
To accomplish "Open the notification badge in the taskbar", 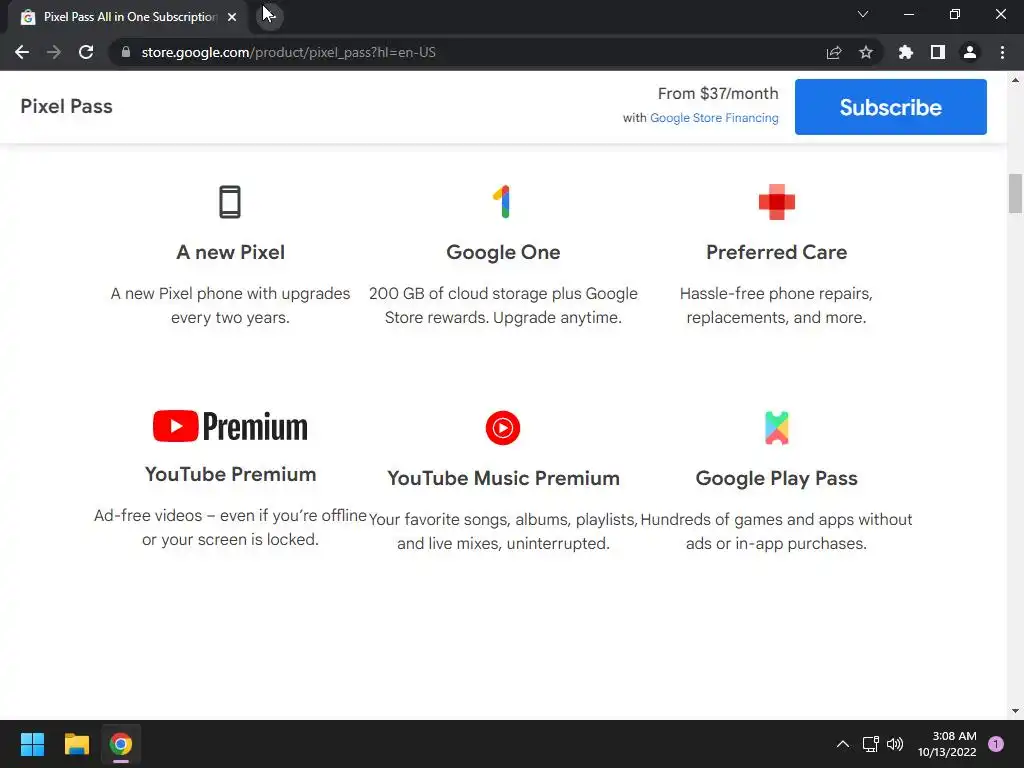I will tap(996, 744).
